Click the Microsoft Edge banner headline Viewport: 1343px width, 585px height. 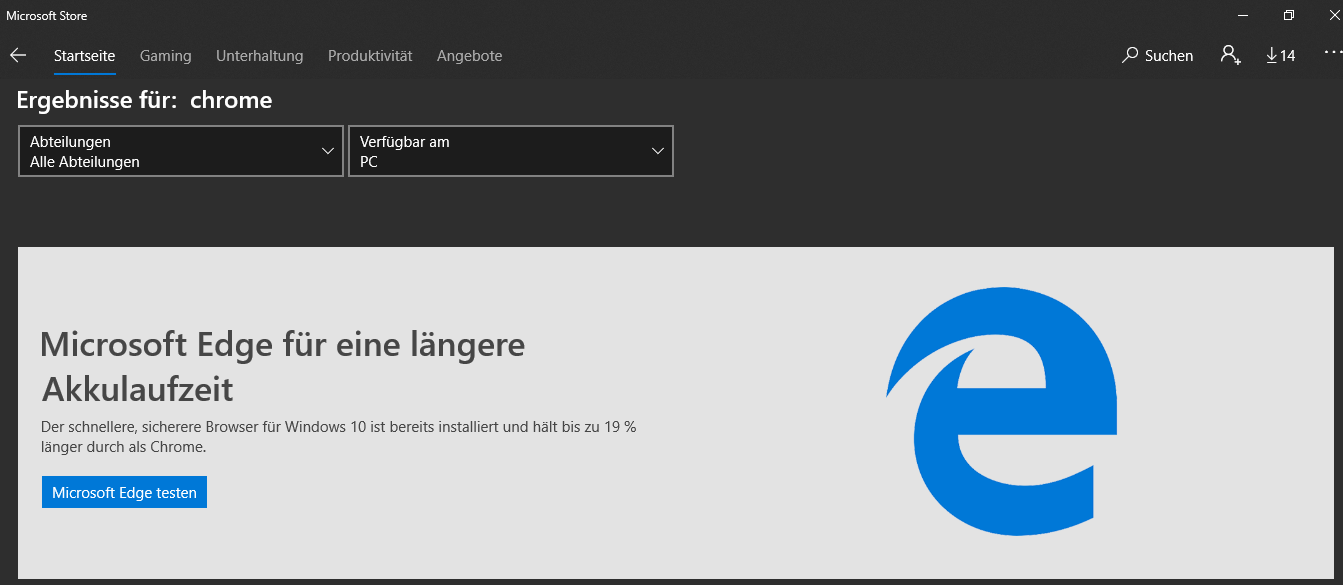282,366
